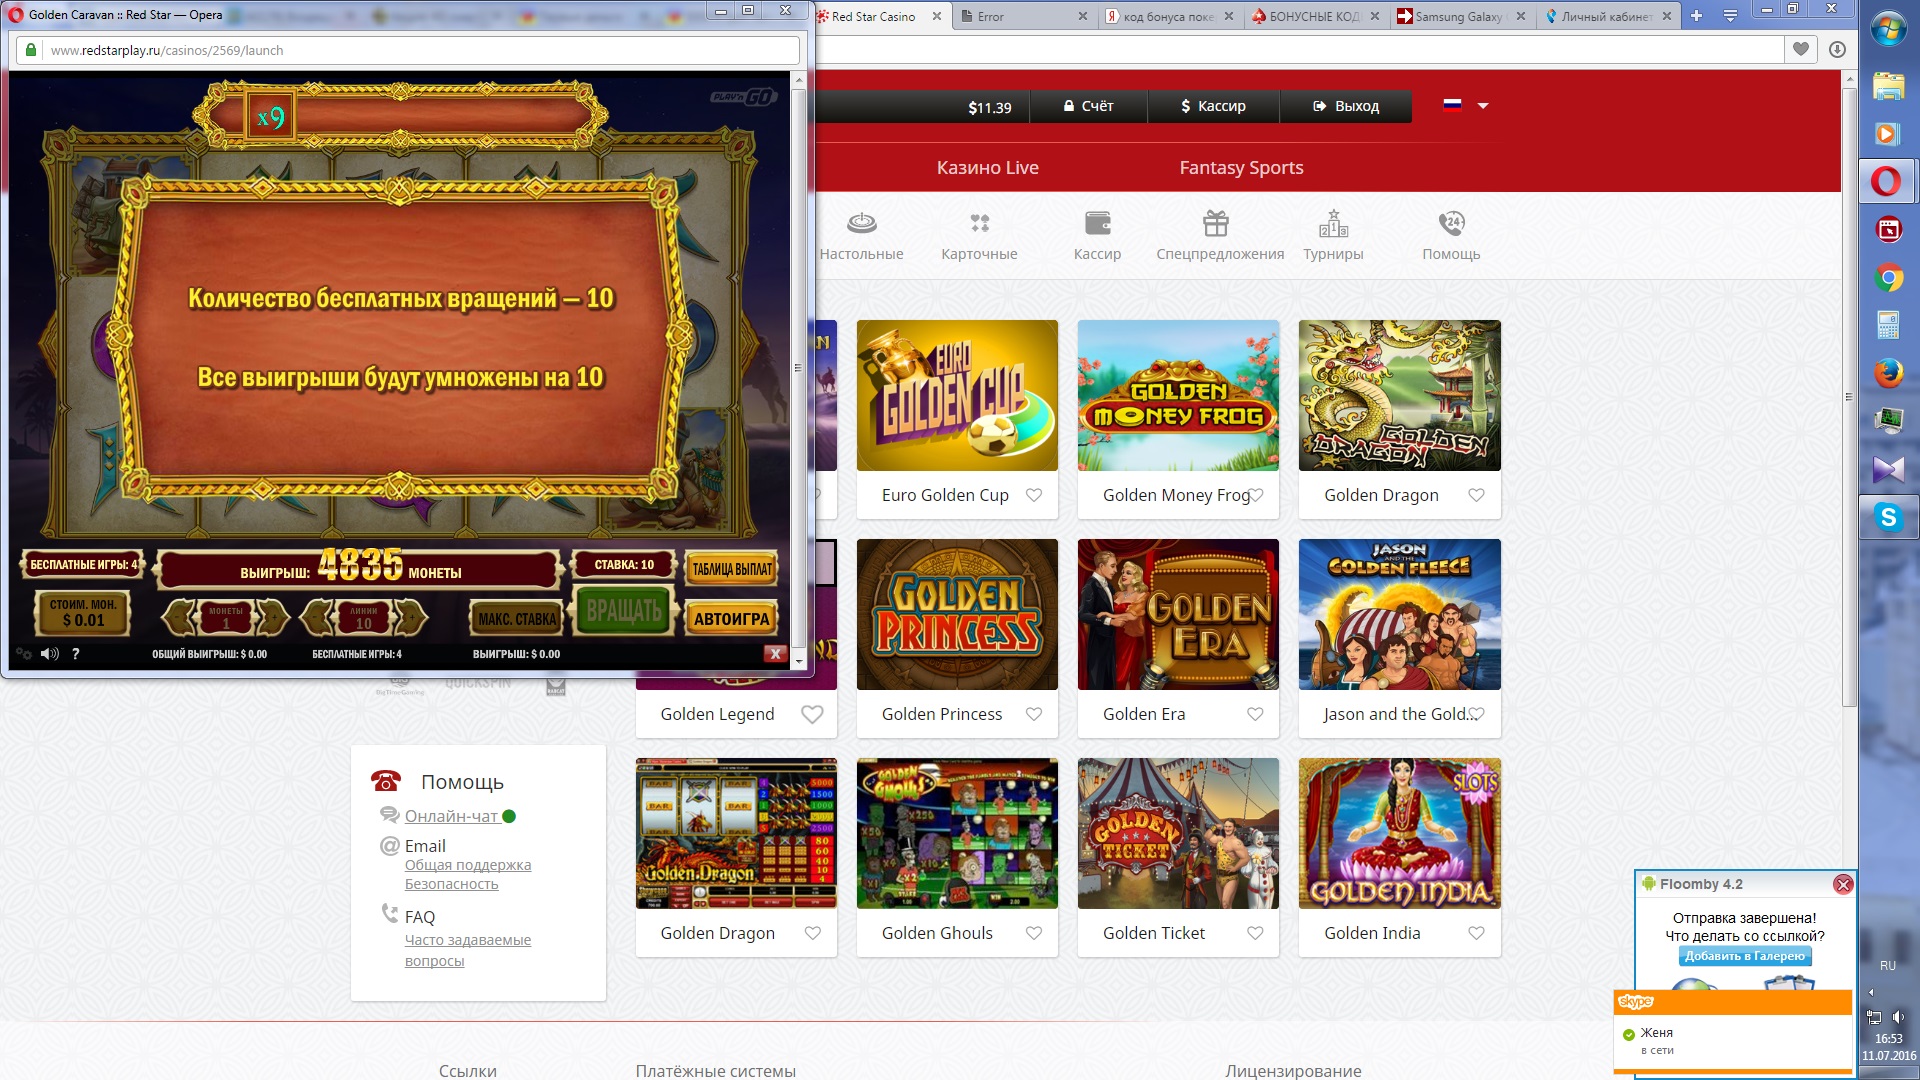The width and height of the screenshot is (1920, 1080).
Task: Click the free spins message panel
Action: point(400,340)
